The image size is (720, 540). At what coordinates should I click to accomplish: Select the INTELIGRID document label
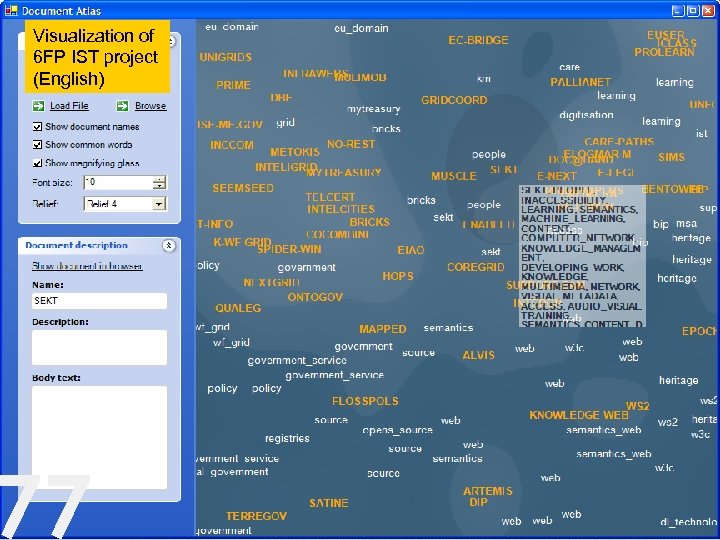tap(286, 167)
